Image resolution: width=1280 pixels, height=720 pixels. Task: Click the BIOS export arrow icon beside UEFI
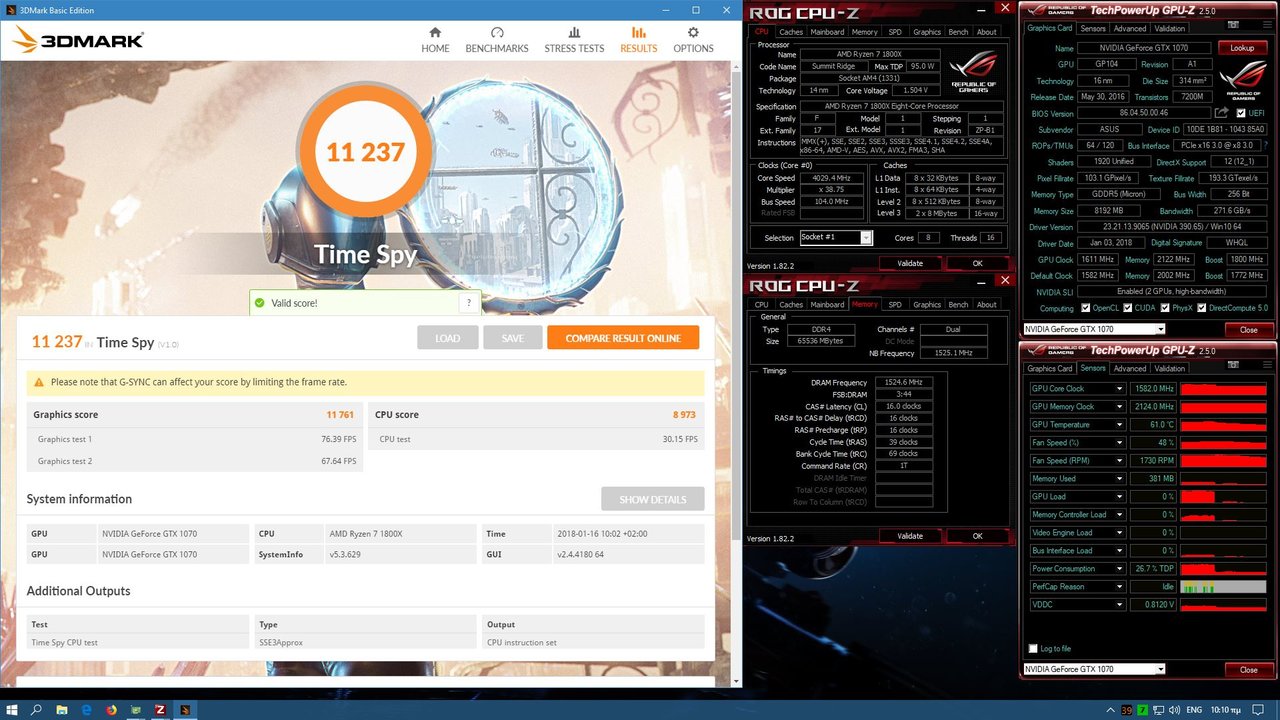1221,113
